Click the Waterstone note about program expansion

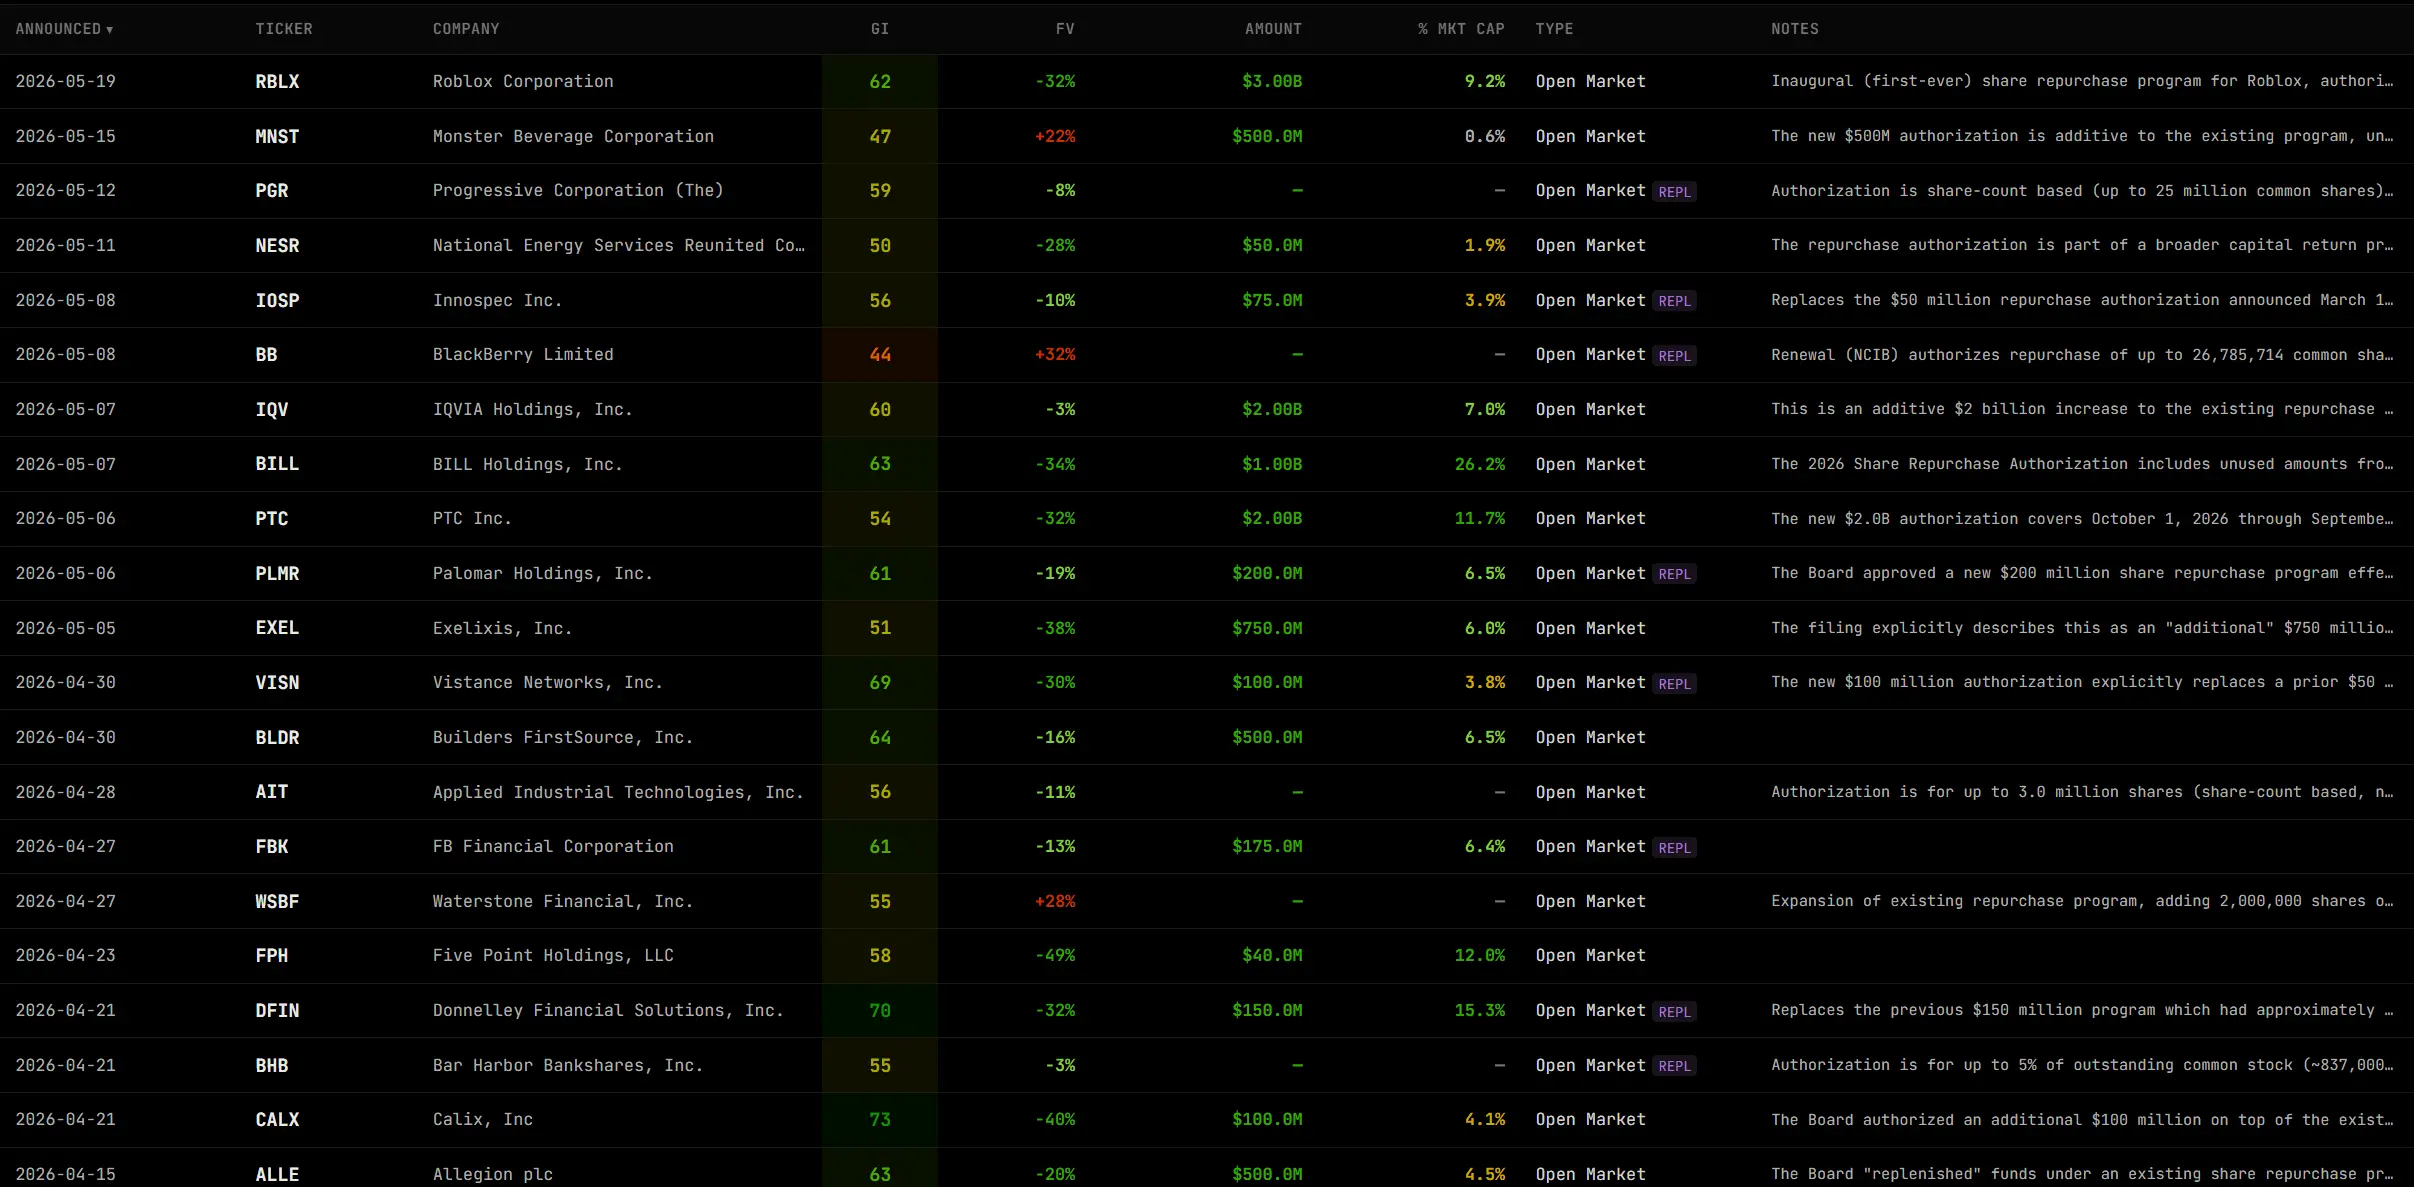point(2082,902)
